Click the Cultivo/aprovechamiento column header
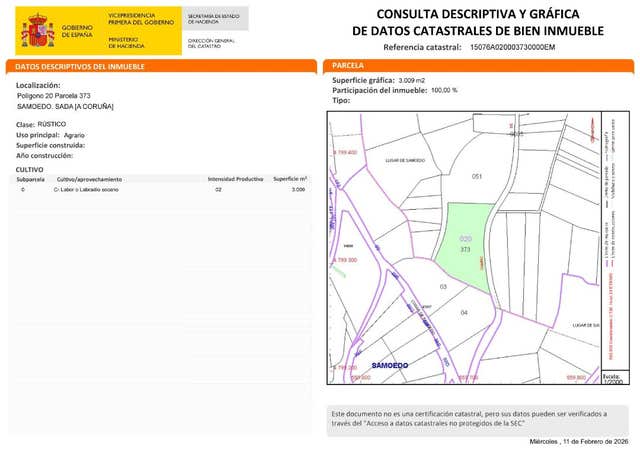640x452 pixels. click(89, 178)
